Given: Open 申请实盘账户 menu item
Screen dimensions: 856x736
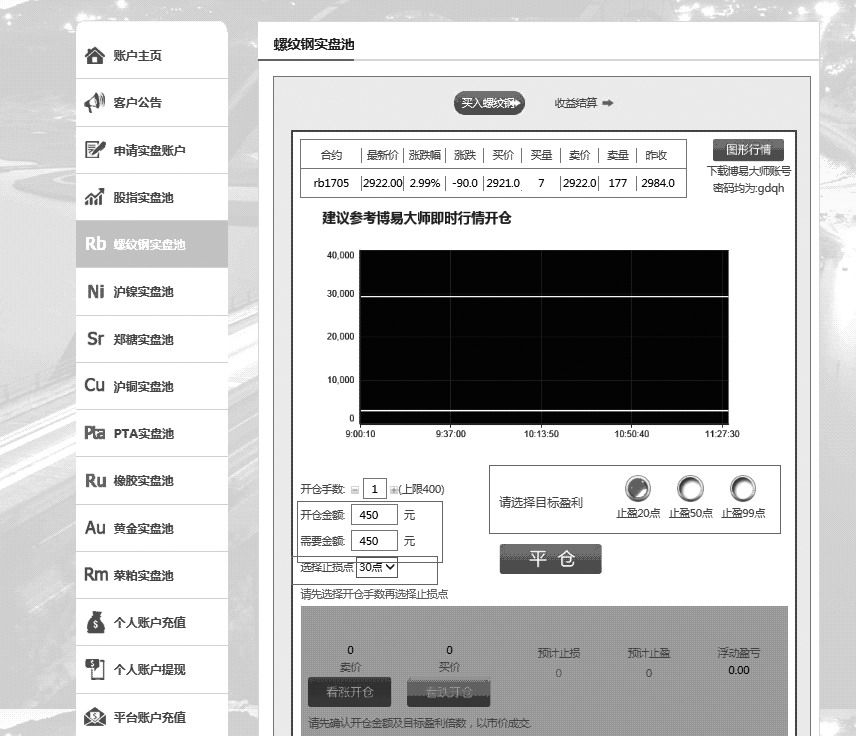Looking at the screenshot, I should [x=152, y=150].
